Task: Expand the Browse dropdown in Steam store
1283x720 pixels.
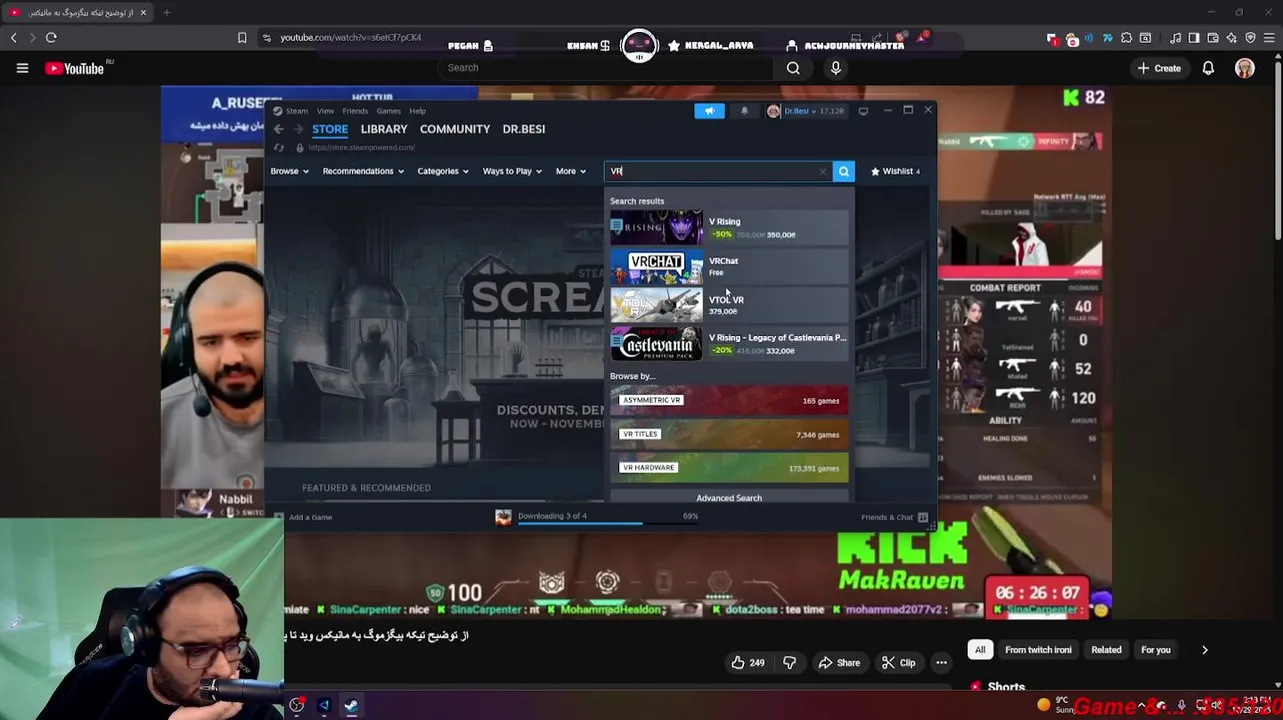Action: (x=289, y=171)
